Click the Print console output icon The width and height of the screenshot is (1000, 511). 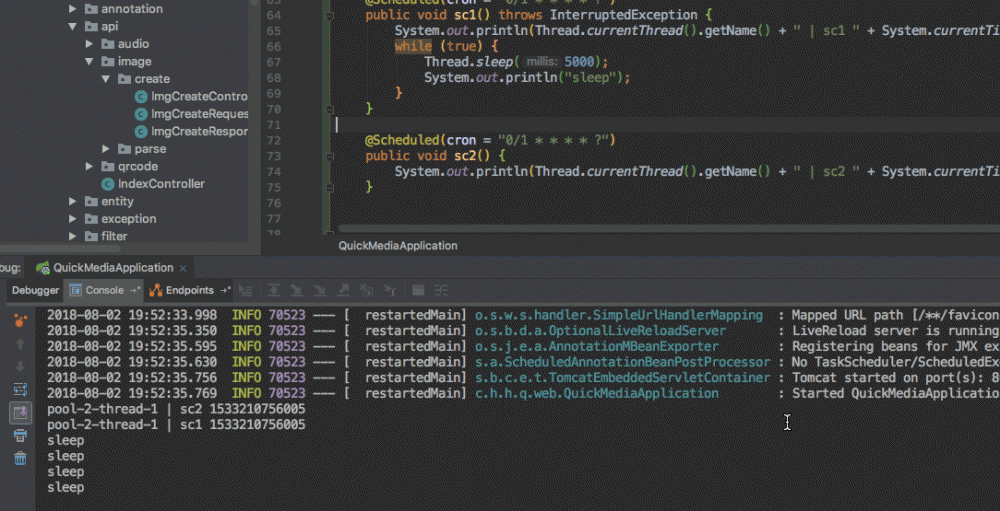pyautogui.click(x=20, y=435)
